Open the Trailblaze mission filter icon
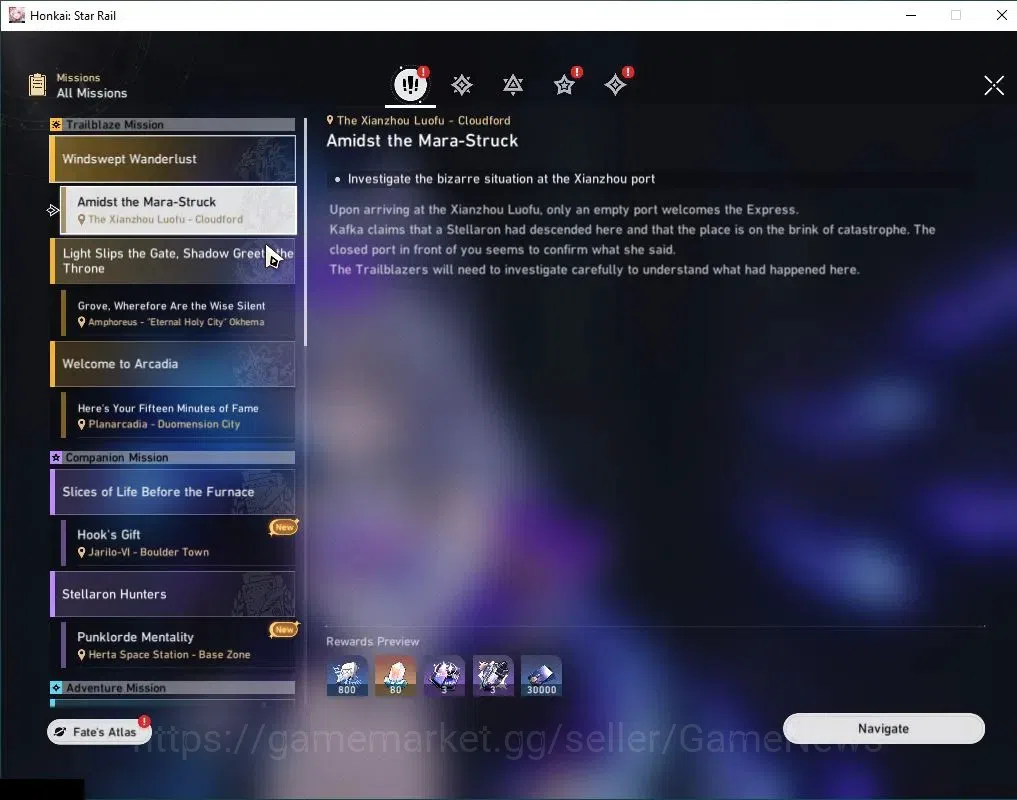The width and height of the screenshot is (1017, 800). tap(462, 84)
